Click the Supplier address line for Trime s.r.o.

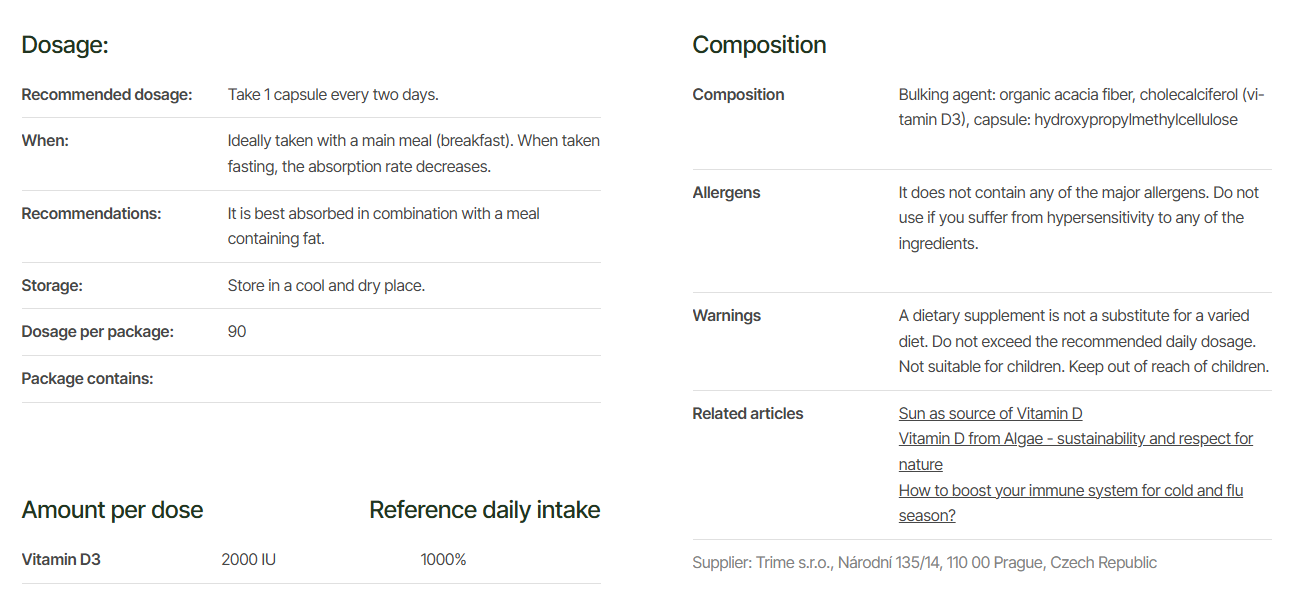point(924,563)
